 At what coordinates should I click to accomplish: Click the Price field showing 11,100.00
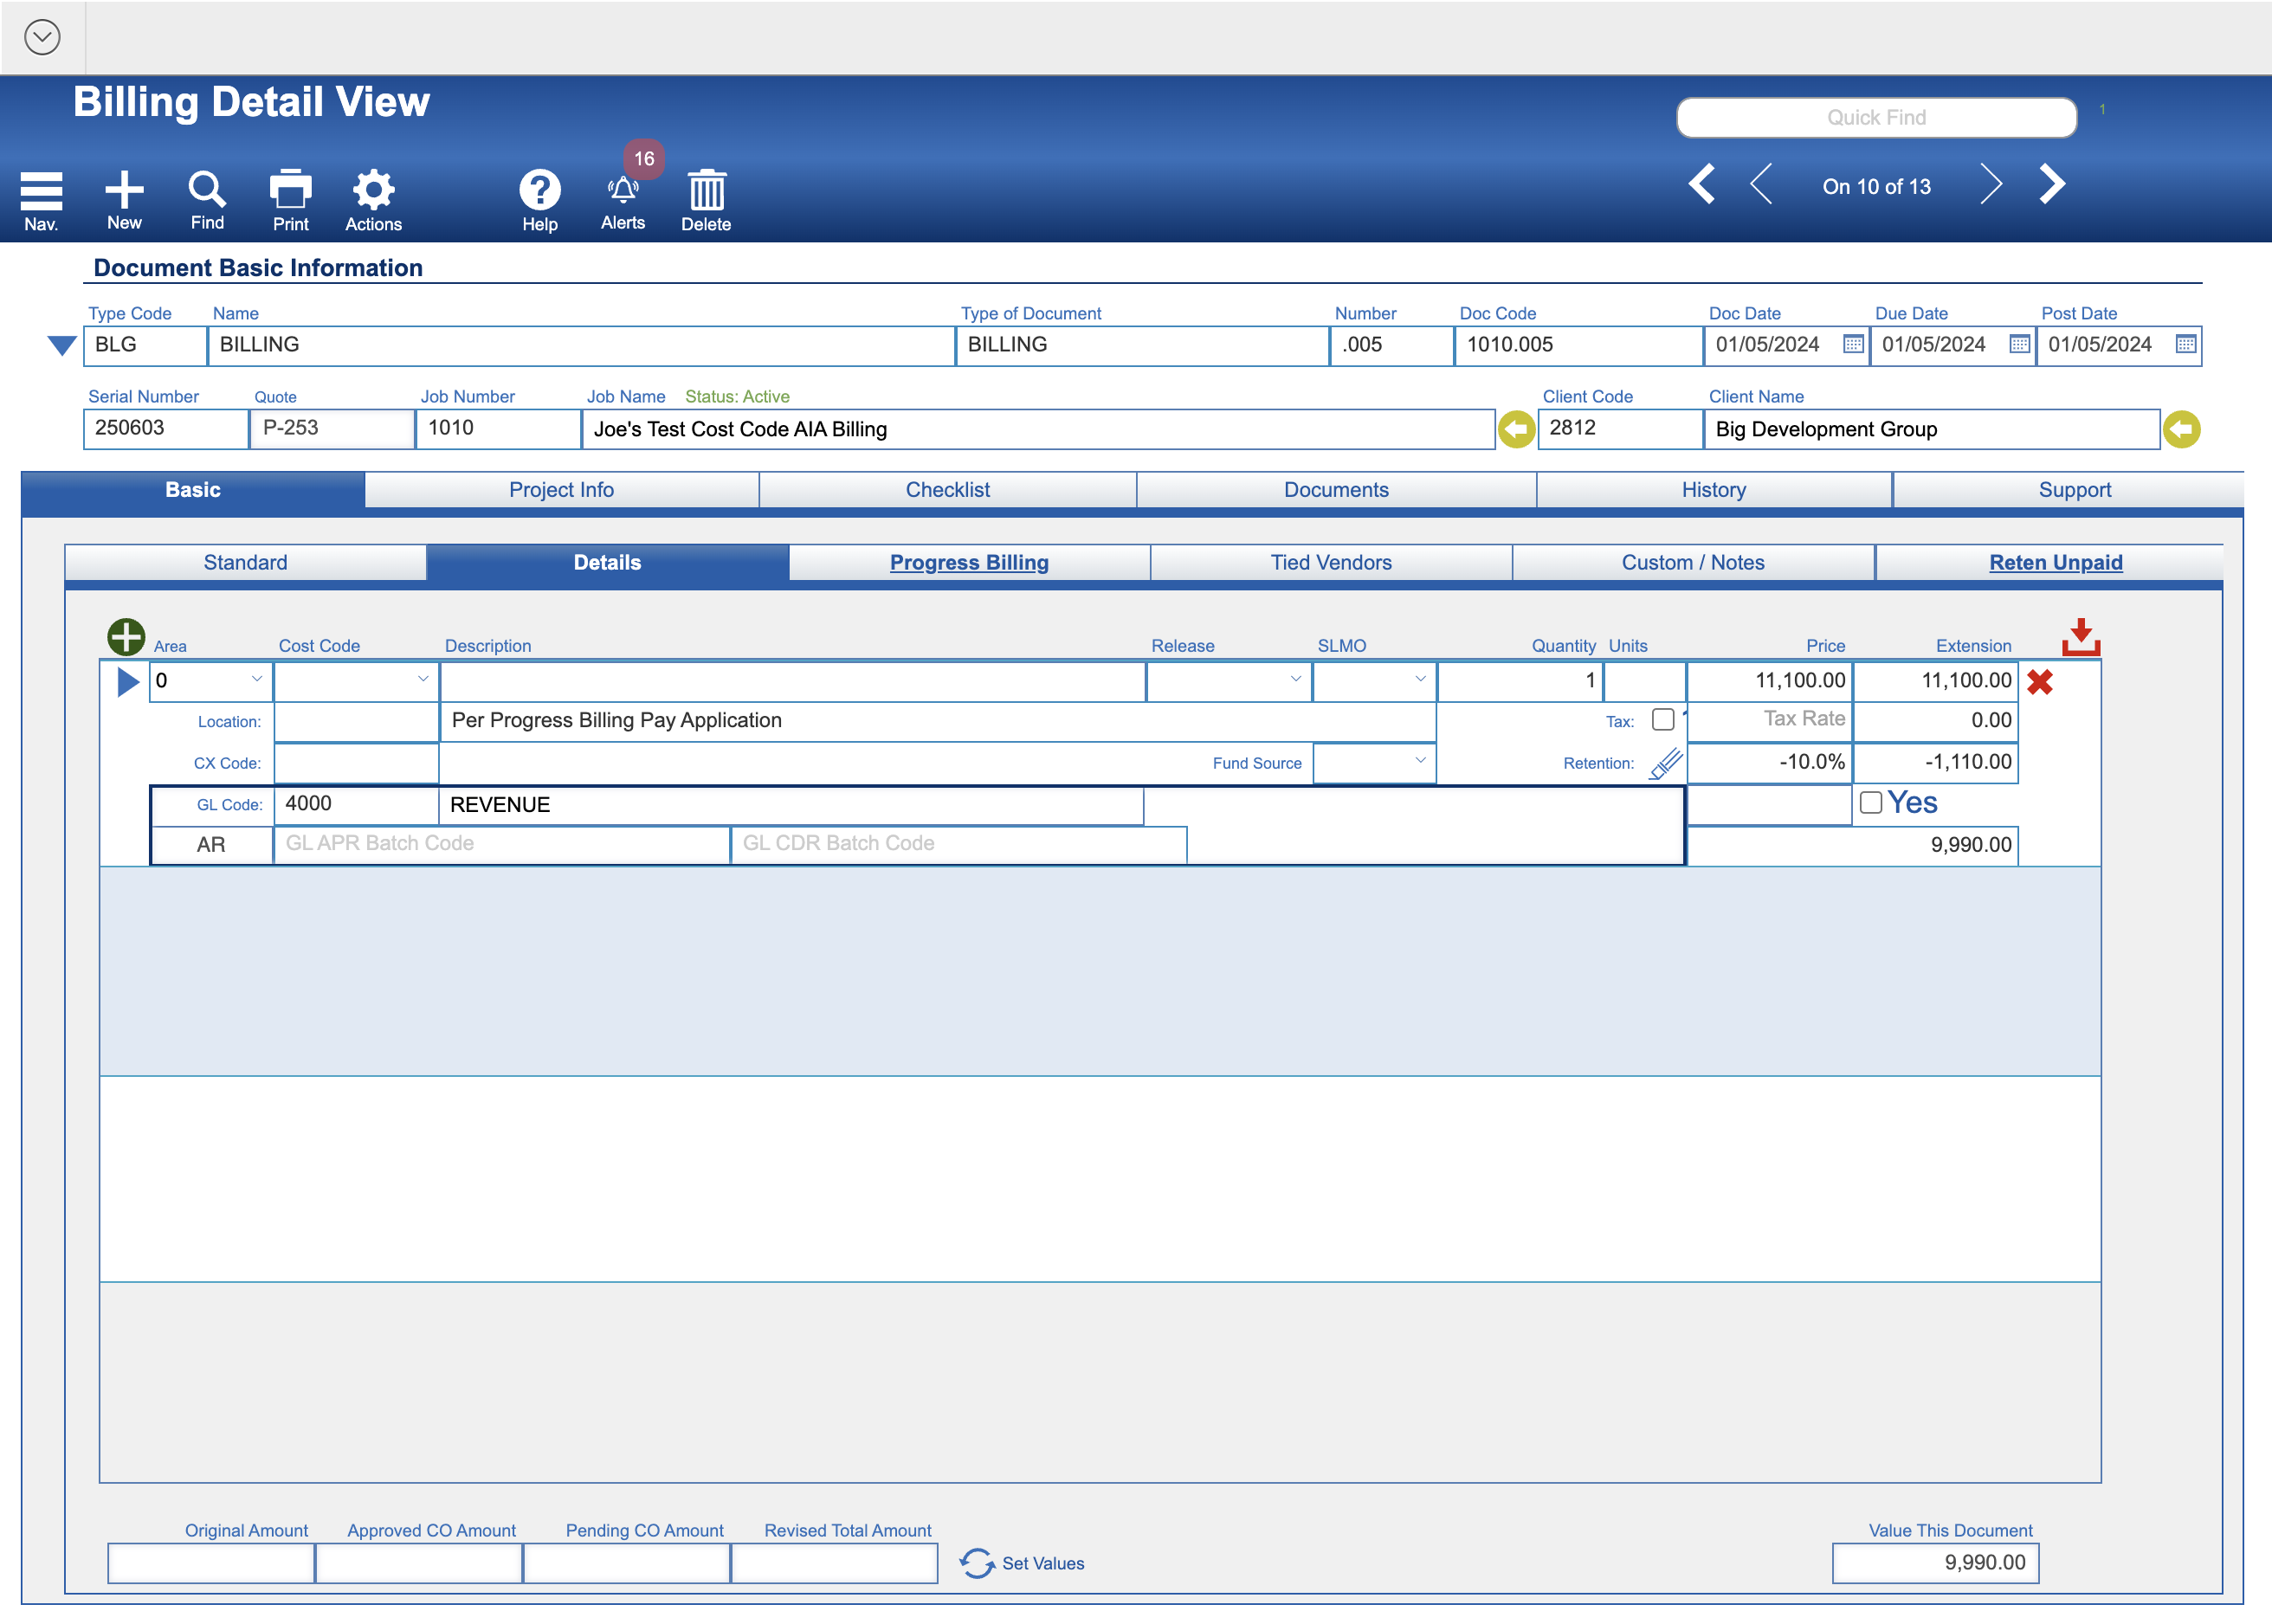[1770, 681]
